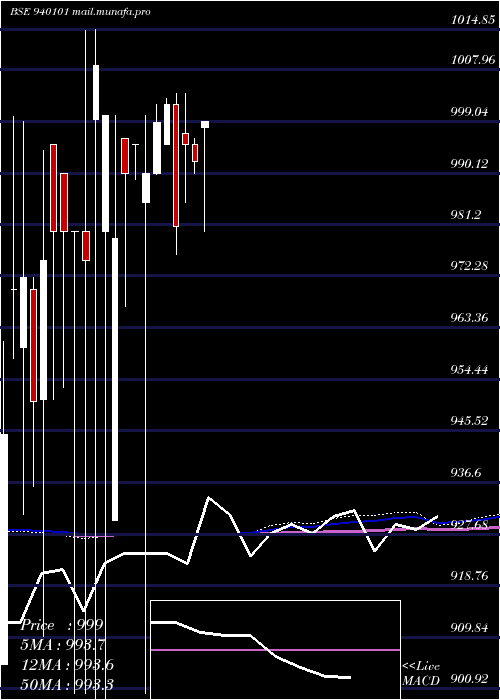Screen dimensions: 500x700
Task: Click the 954.44 price axis label
Action: point(469,370)
